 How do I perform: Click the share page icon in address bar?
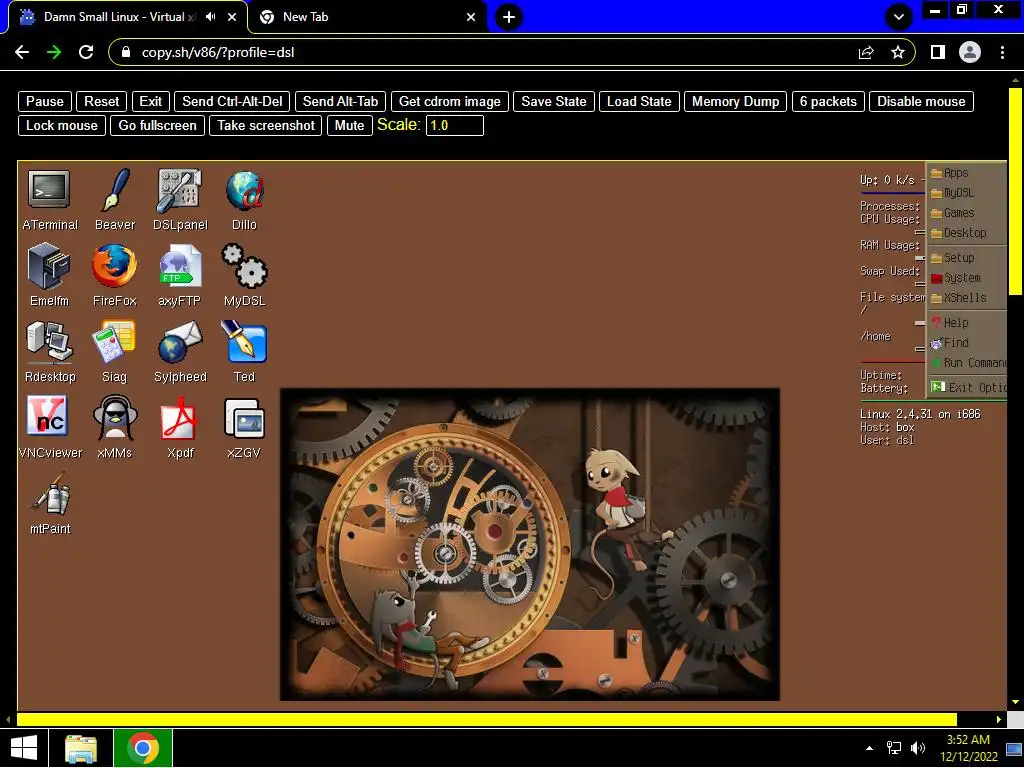pos(866,52)
